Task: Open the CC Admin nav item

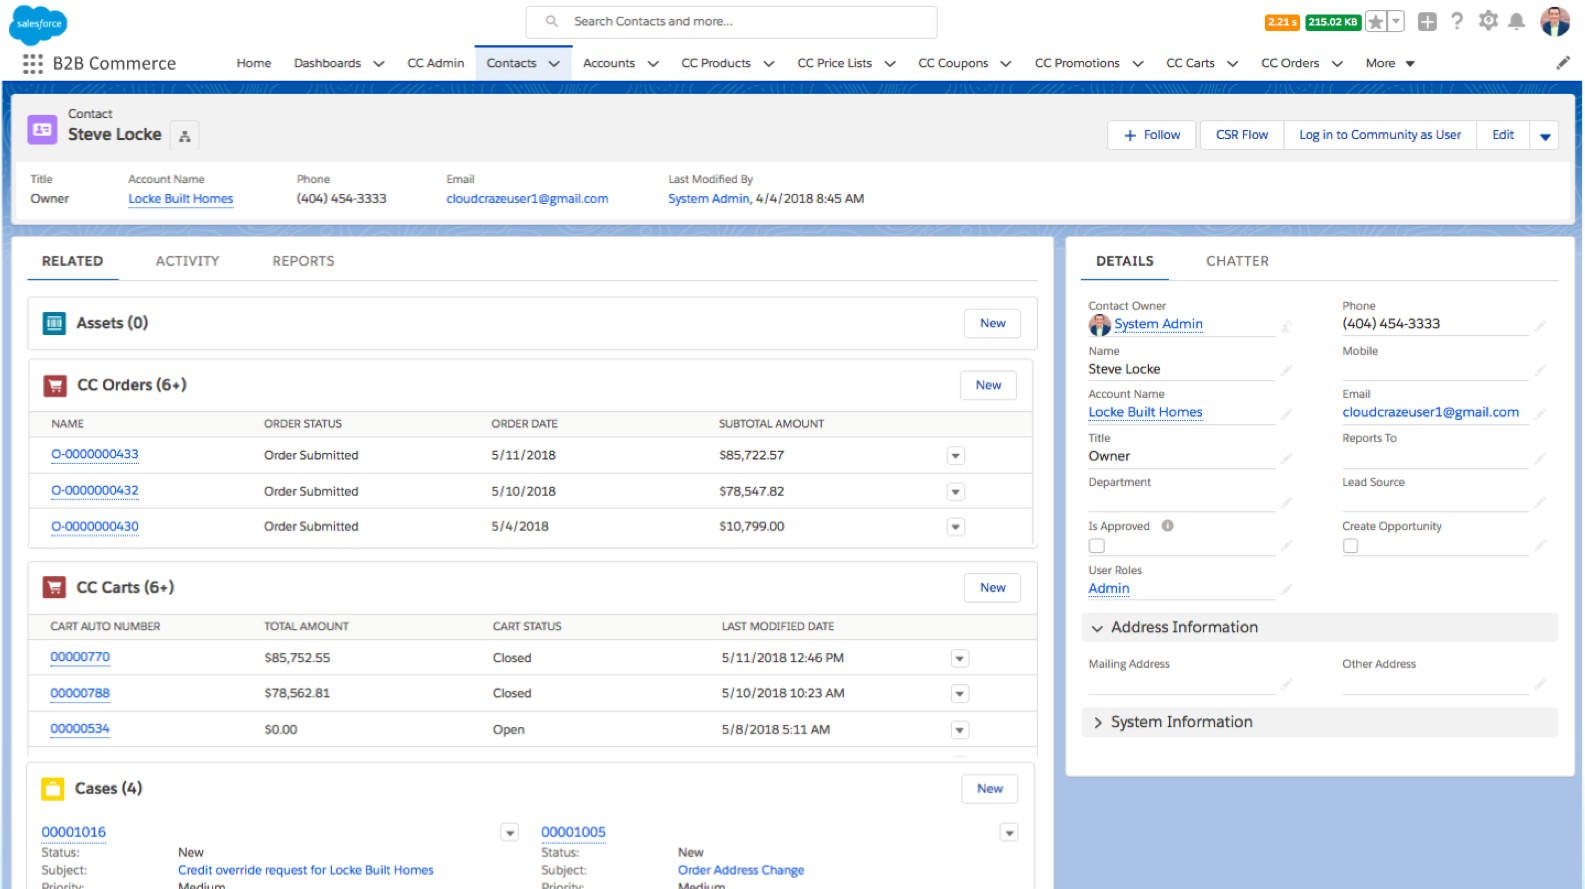Action: (x=436, y=63)
